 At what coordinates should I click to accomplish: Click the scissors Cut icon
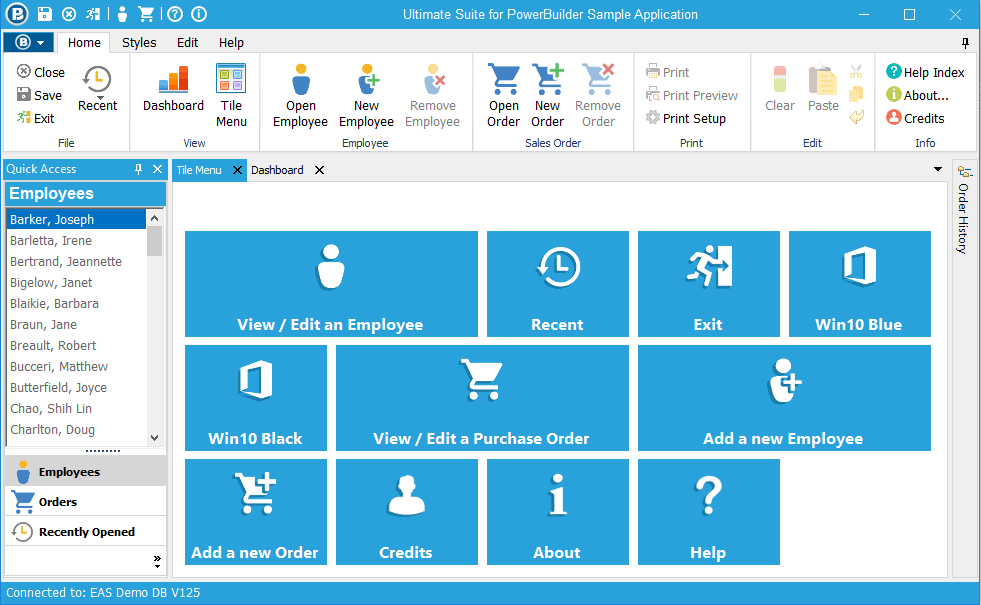coord(856,72)
